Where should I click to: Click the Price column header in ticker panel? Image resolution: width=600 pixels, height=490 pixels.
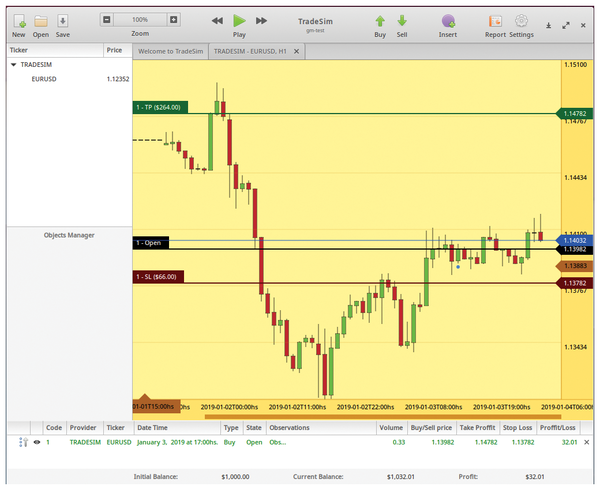[118, 50]
